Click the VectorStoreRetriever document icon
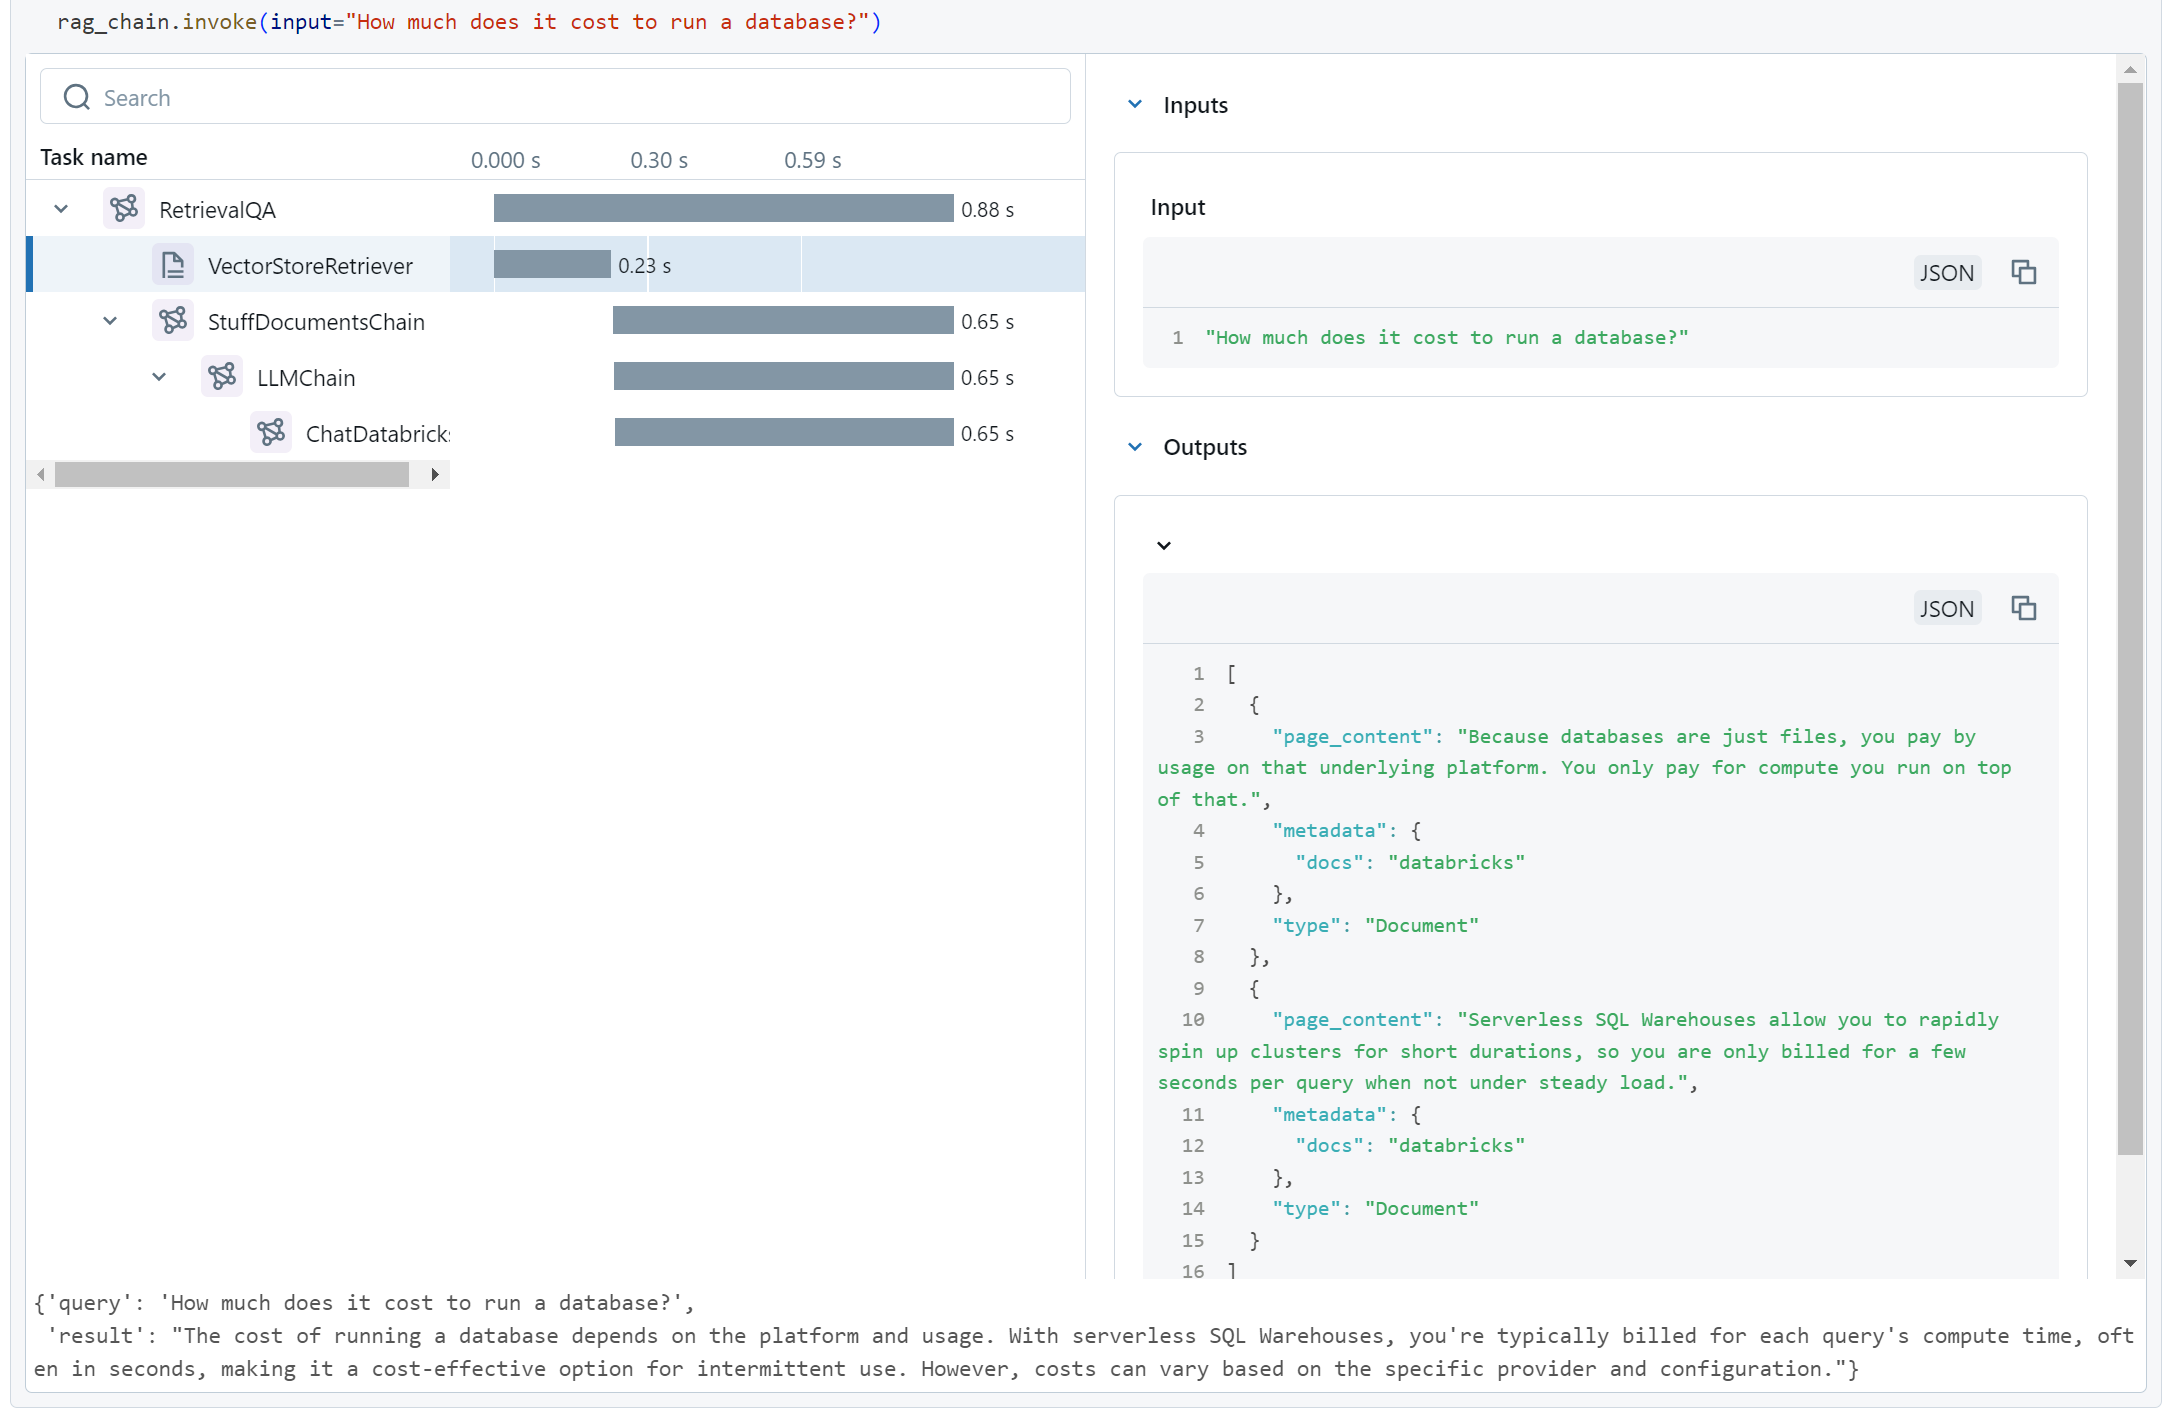 173,265
